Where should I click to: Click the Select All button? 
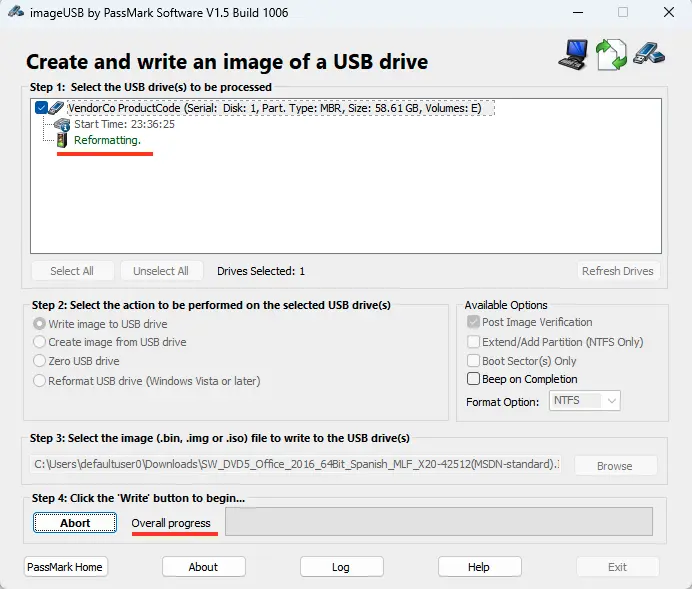point(72,271)
